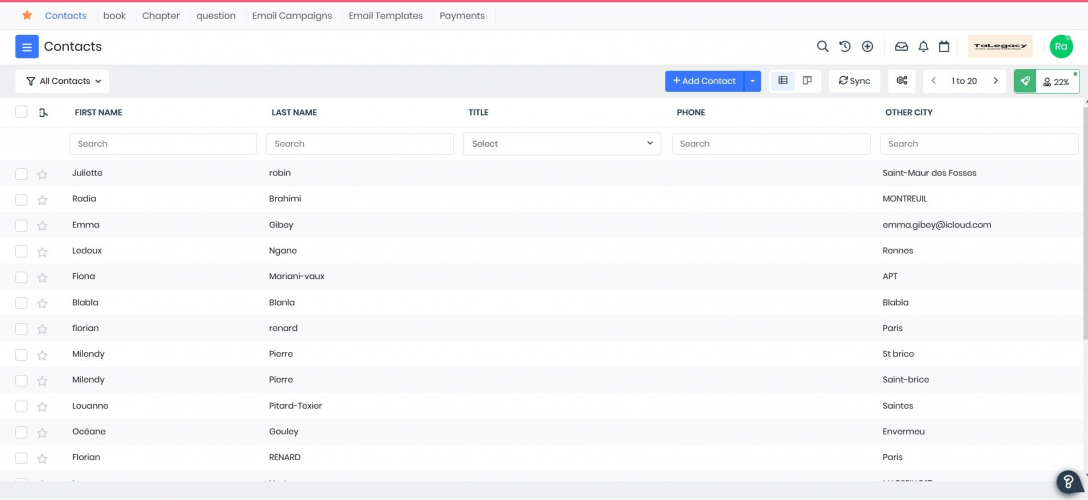The height and width of the screenshot is (500, 1088).
Task: Select the florian renard row checkbox
Action: coord(22,329)
